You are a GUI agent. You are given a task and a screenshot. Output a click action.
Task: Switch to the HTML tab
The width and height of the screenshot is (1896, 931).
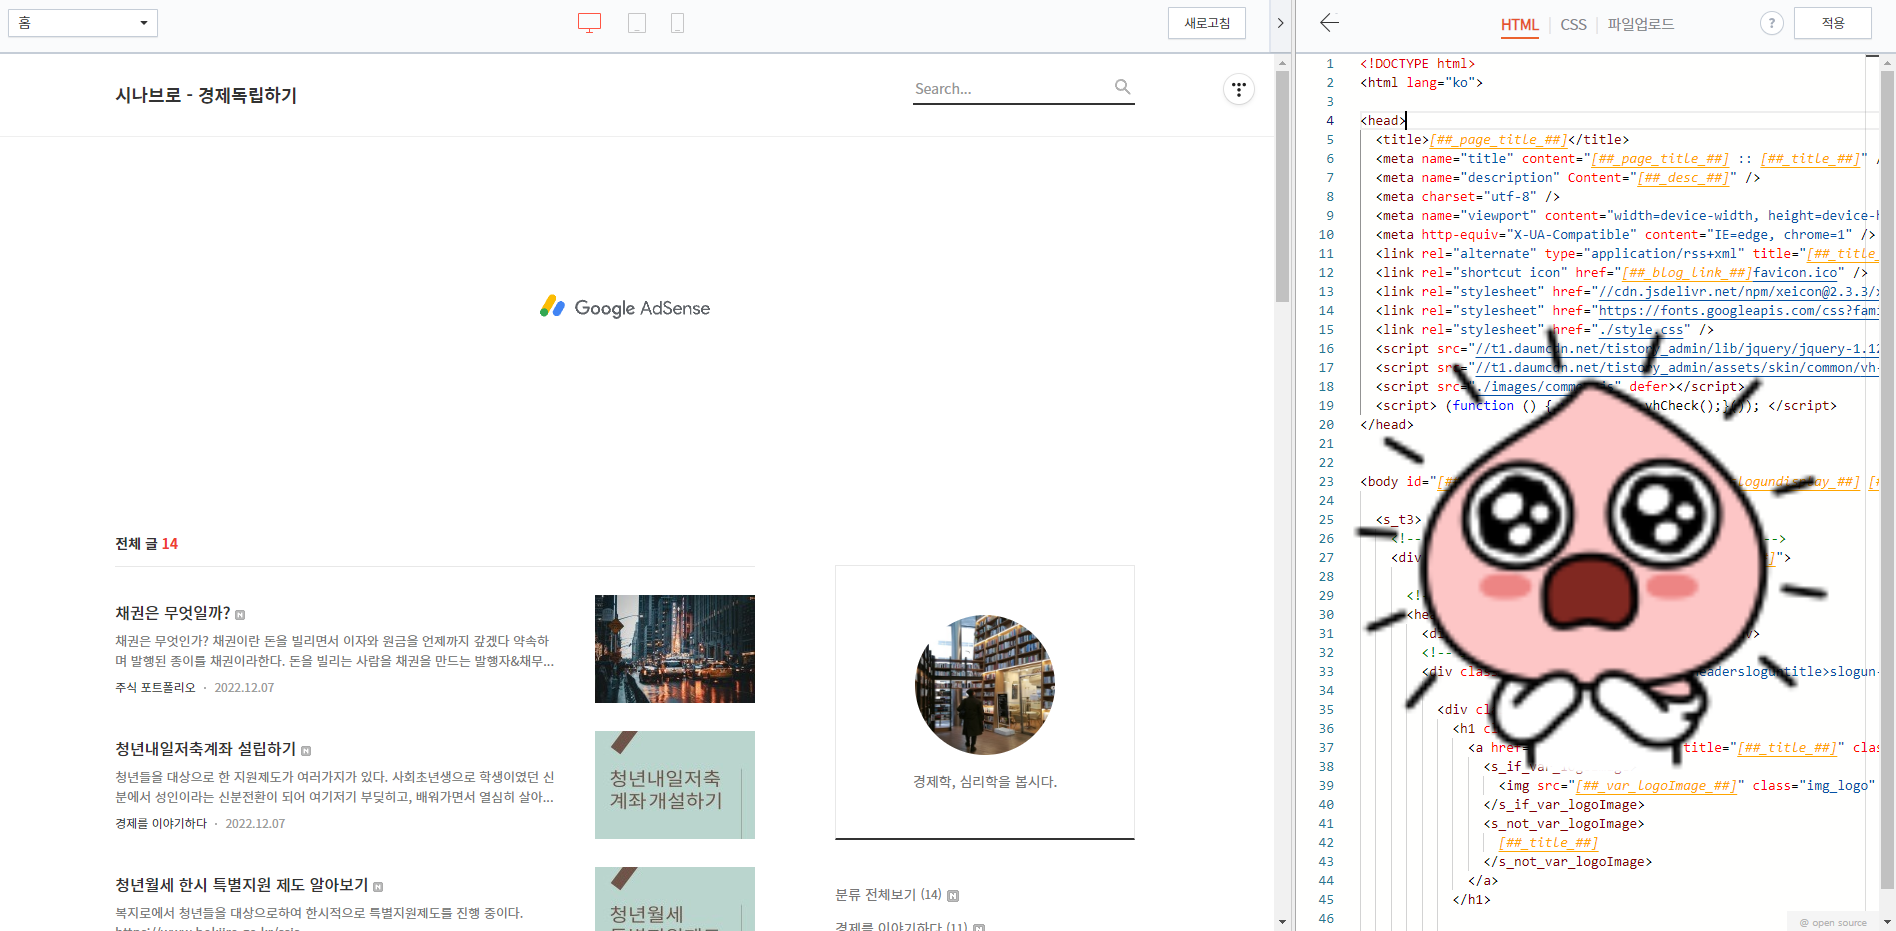click(1519, 25)
